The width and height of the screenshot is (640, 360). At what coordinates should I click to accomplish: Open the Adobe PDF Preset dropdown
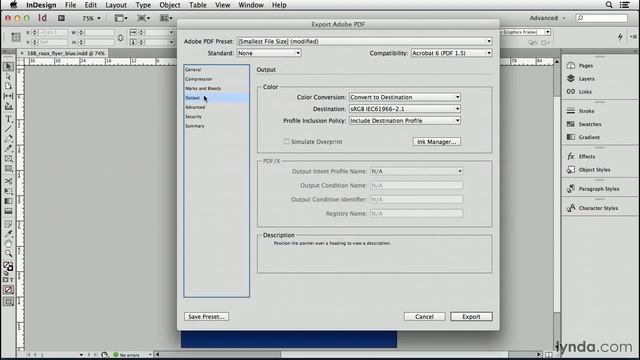point(364,41)
